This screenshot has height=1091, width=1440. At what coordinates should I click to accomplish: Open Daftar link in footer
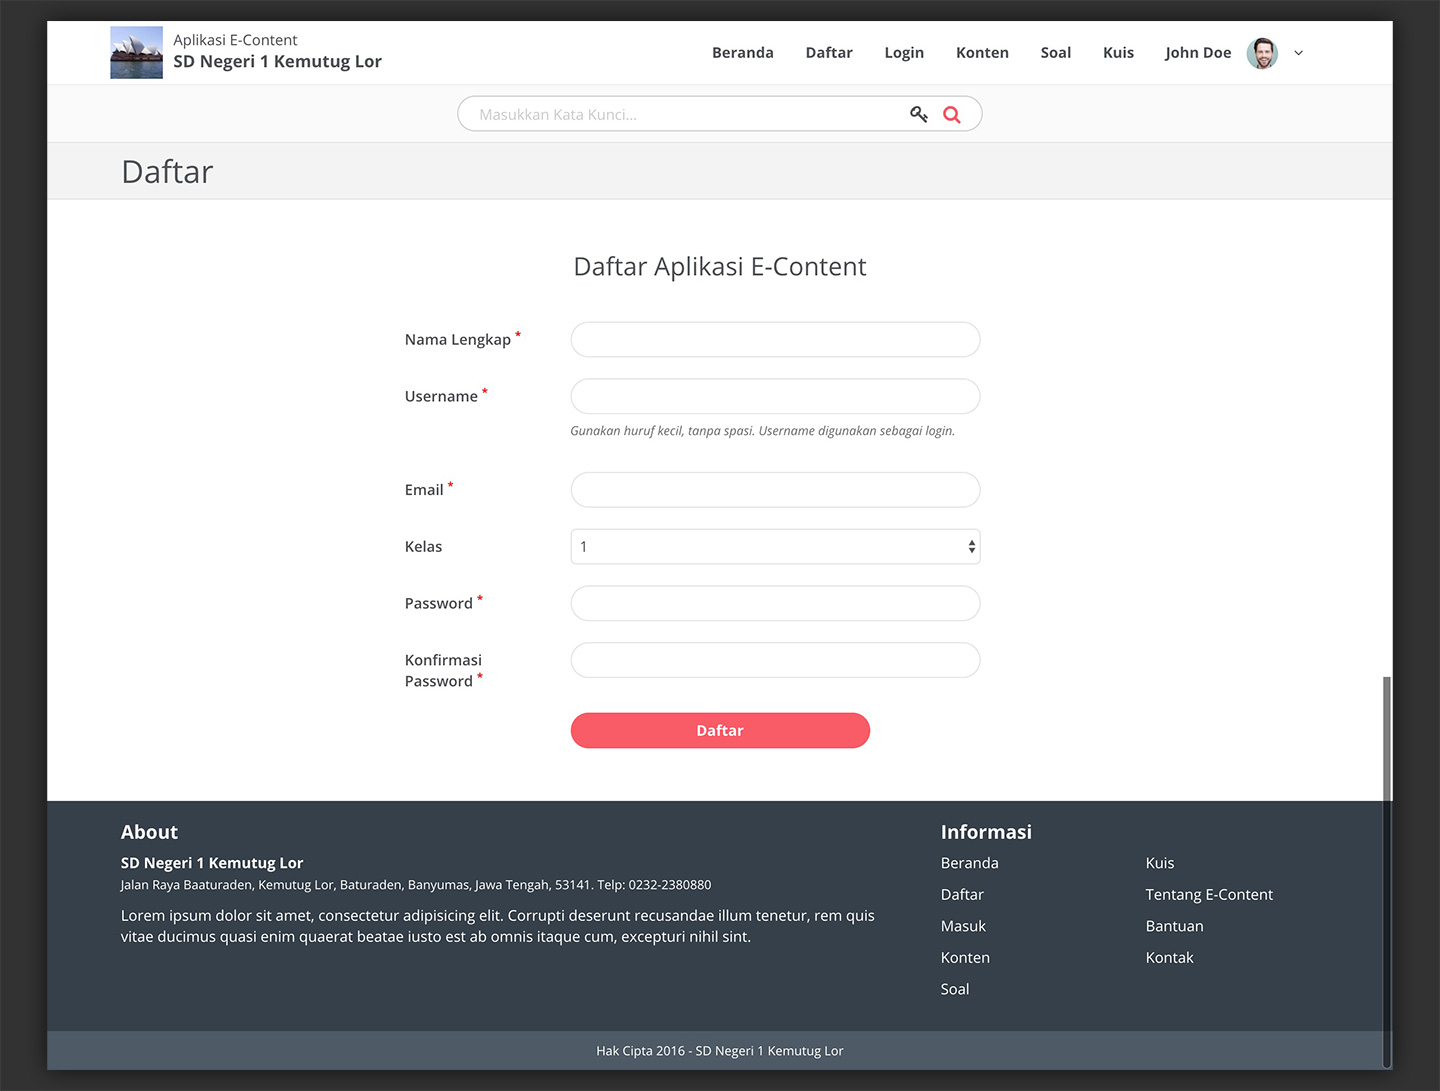pyautogui.click(x=962, y=895)
